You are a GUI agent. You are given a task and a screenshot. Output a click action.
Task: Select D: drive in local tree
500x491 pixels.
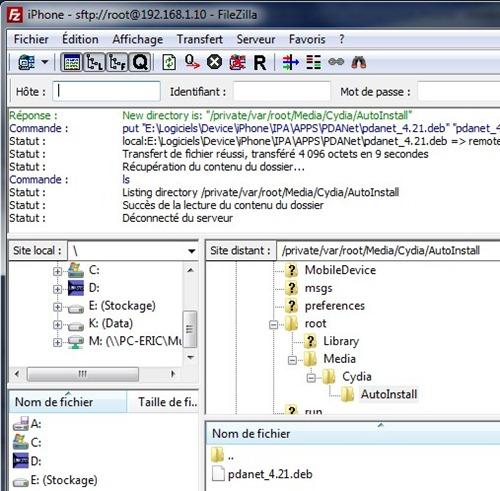coord(94,288)
